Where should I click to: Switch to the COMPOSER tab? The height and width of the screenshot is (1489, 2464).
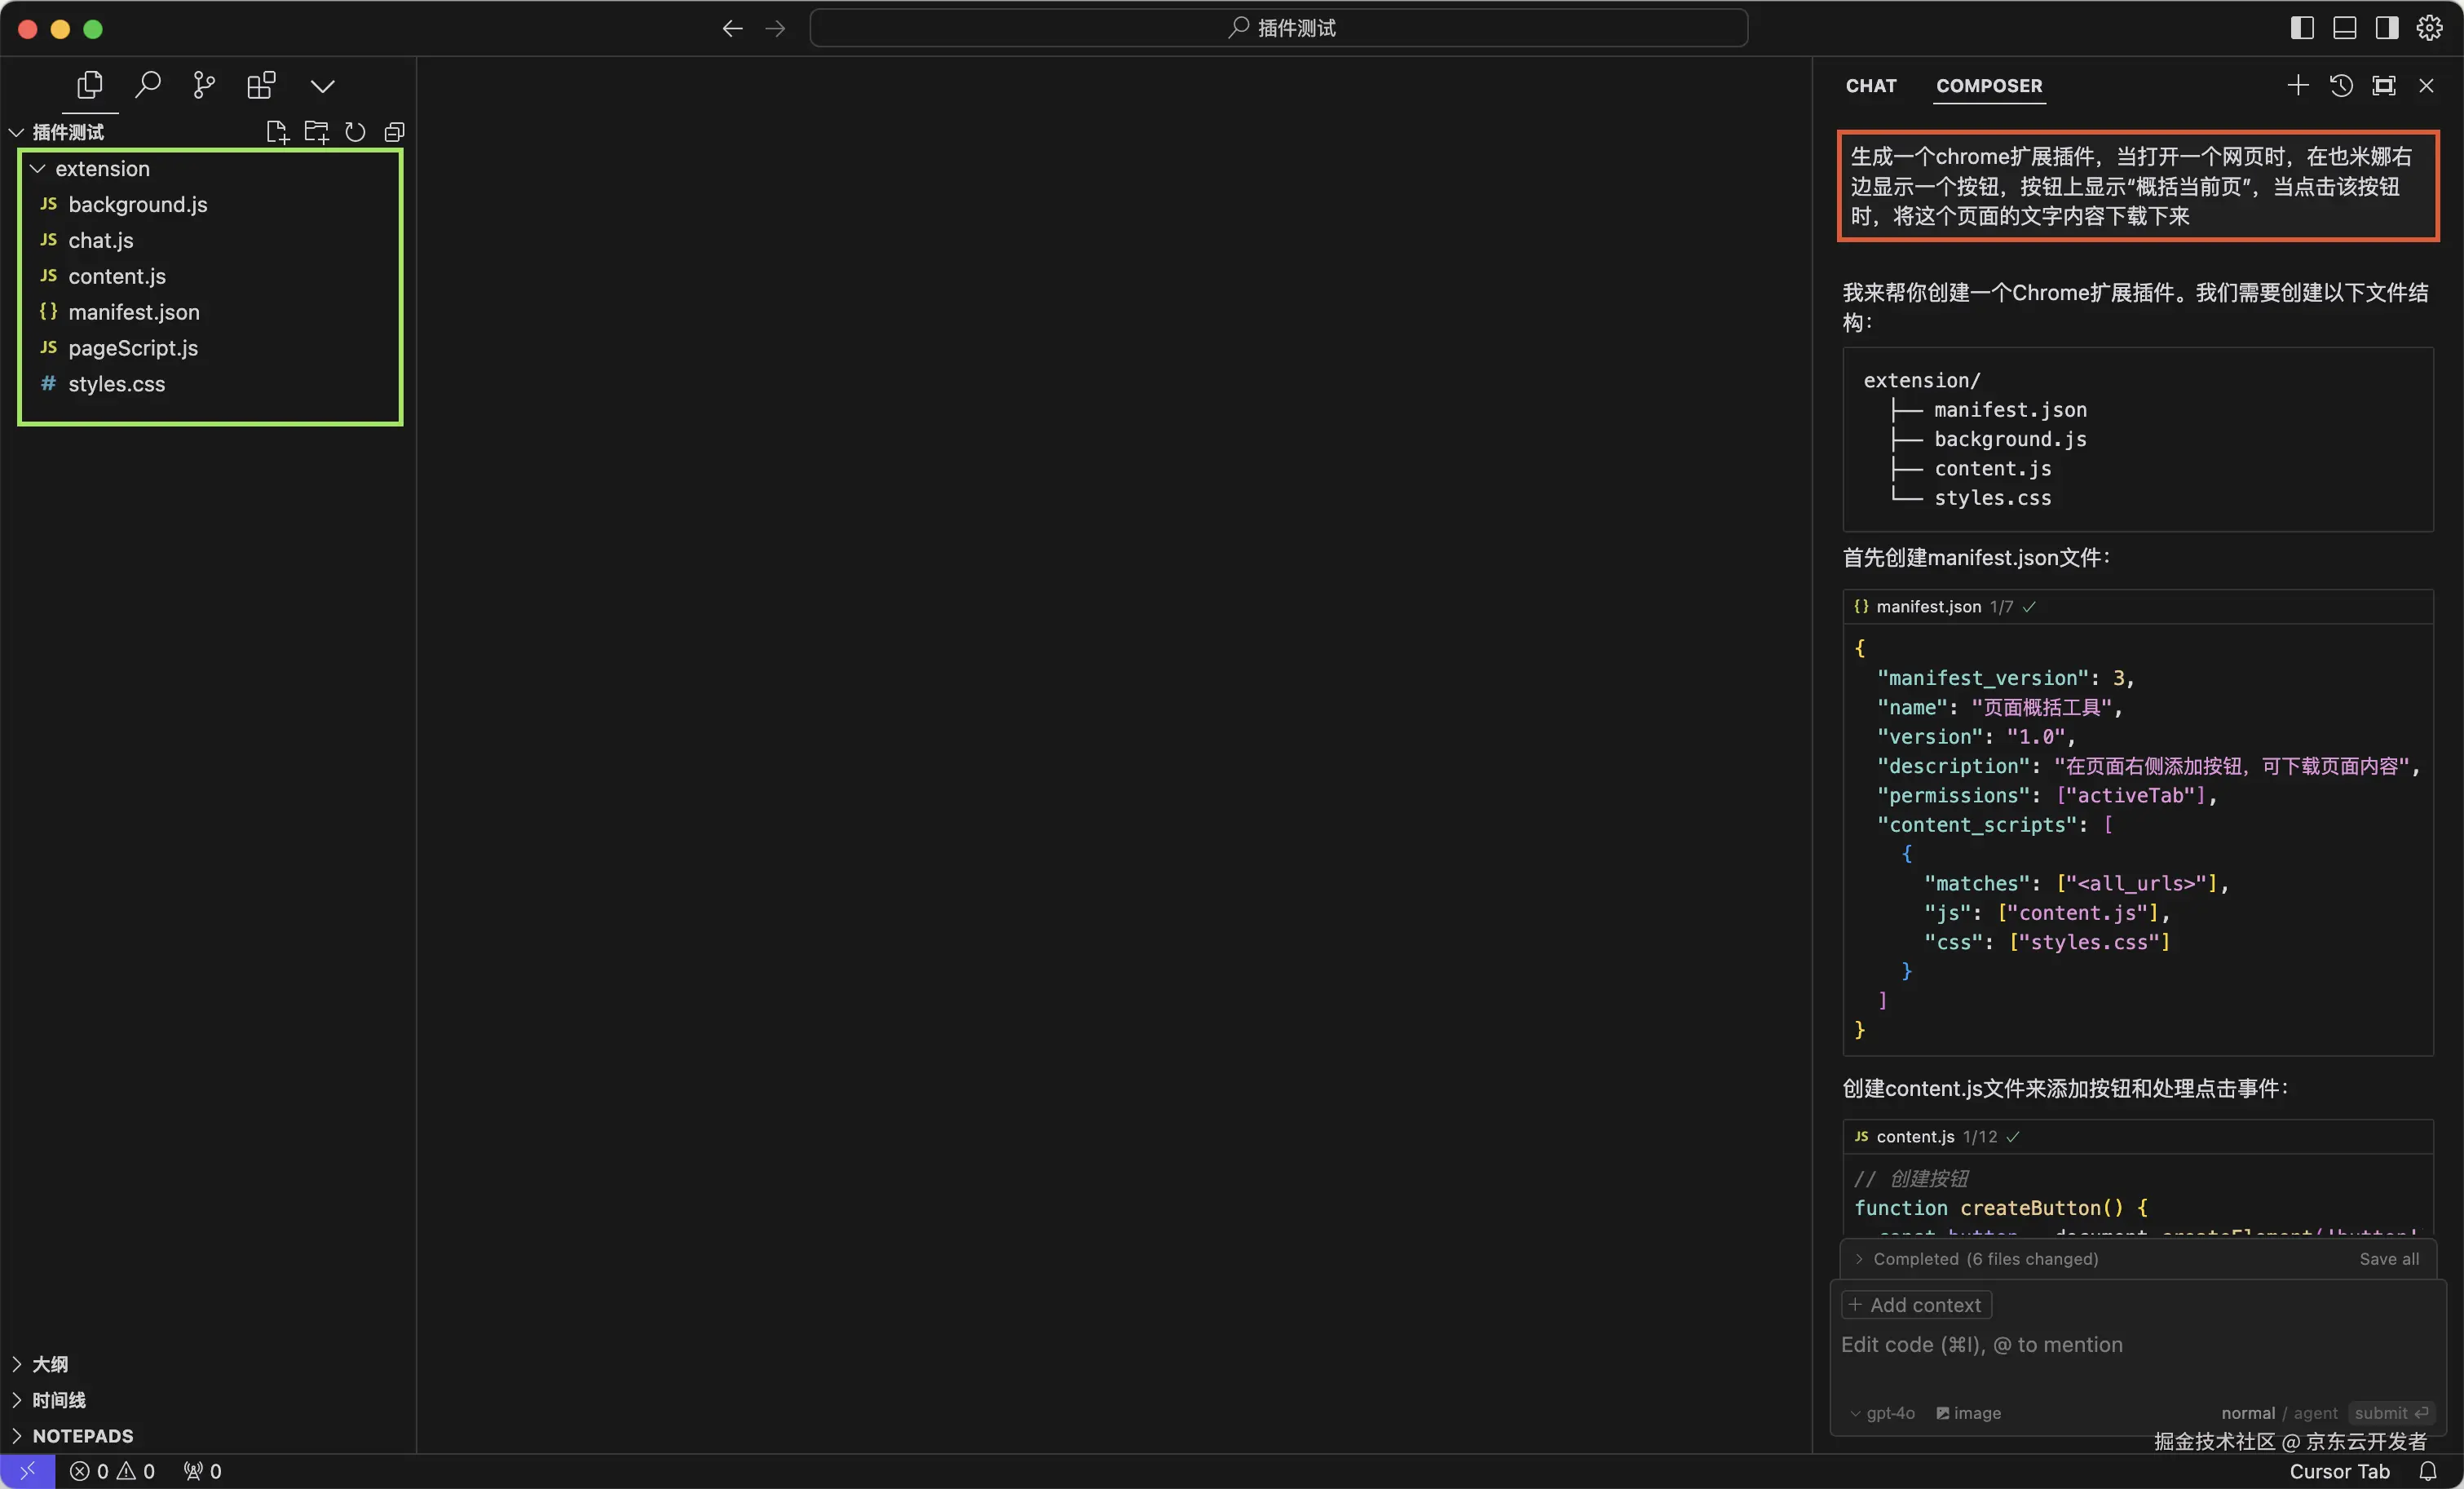tap(1989, 86)
